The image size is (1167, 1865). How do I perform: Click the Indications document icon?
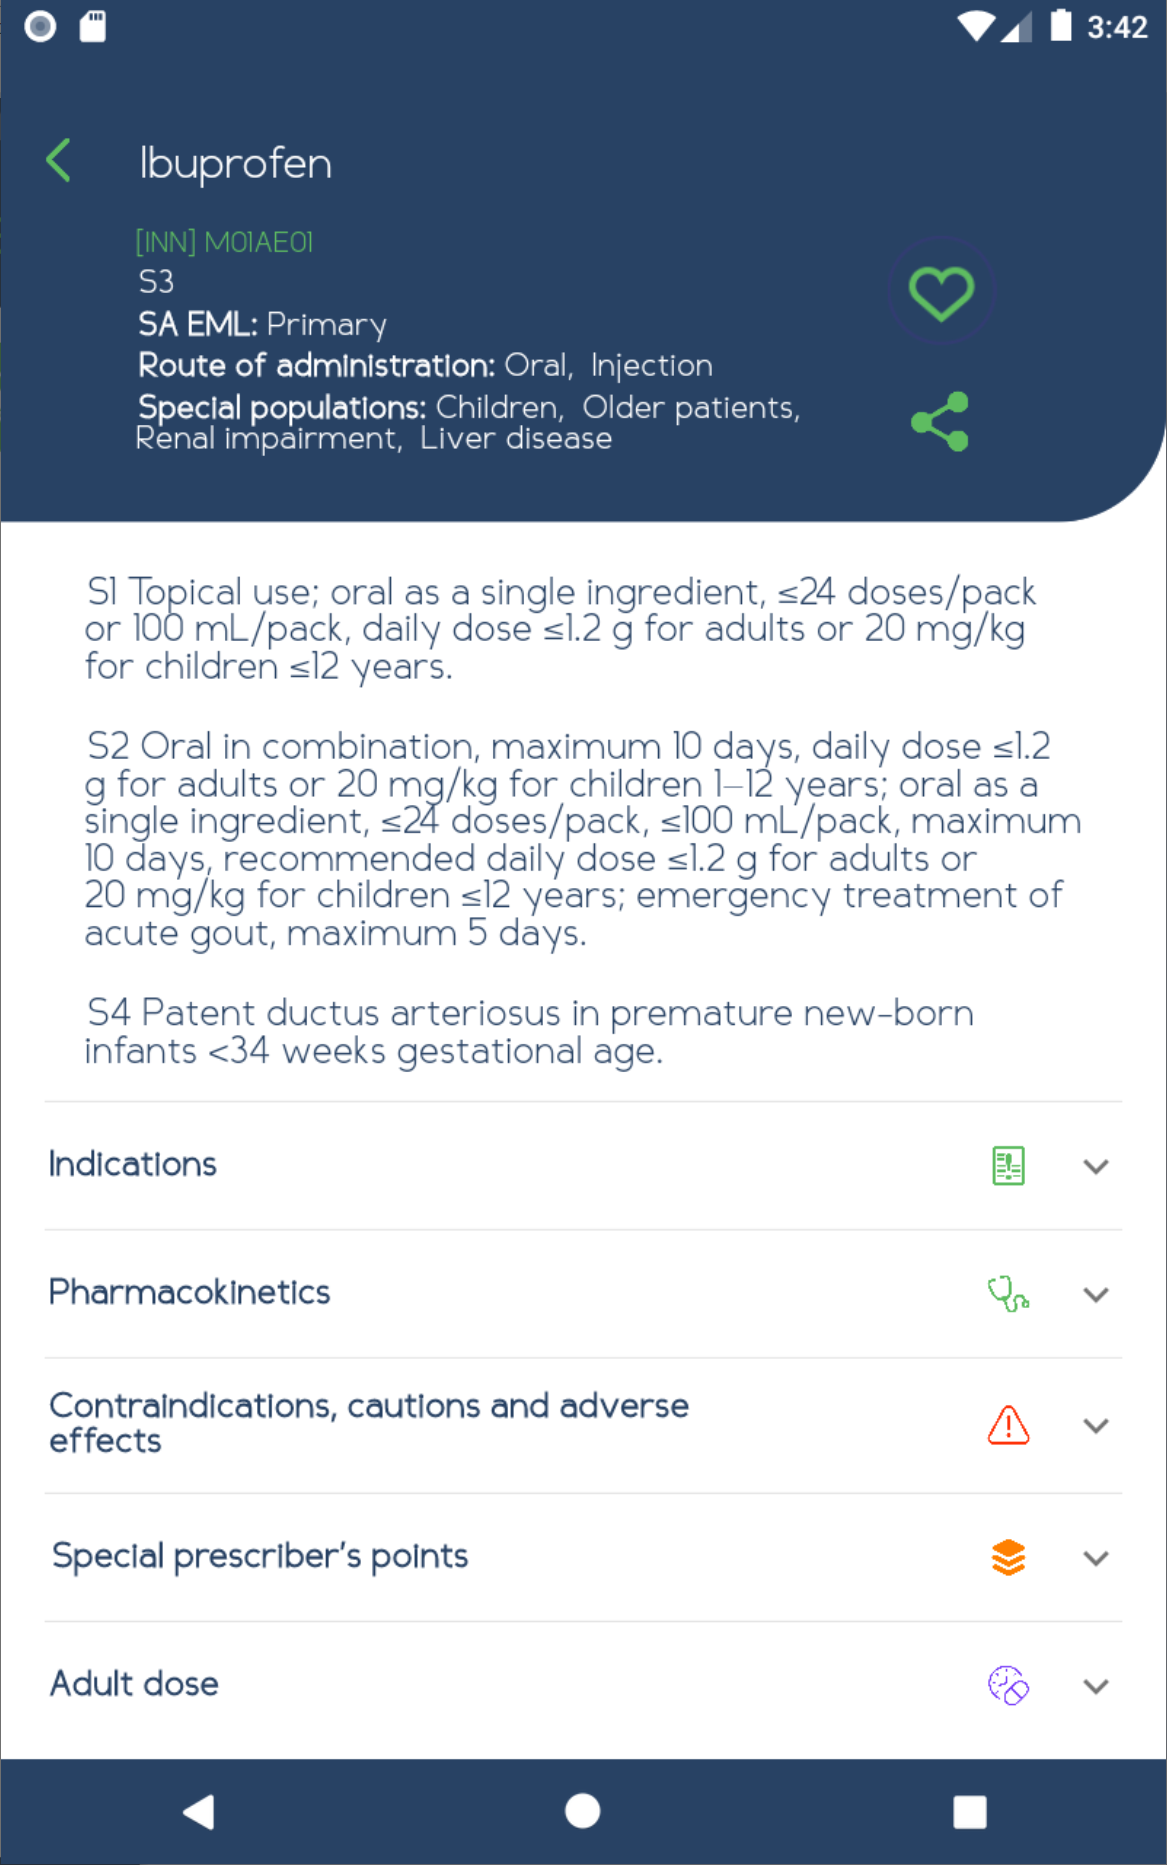point(1008,1166)
